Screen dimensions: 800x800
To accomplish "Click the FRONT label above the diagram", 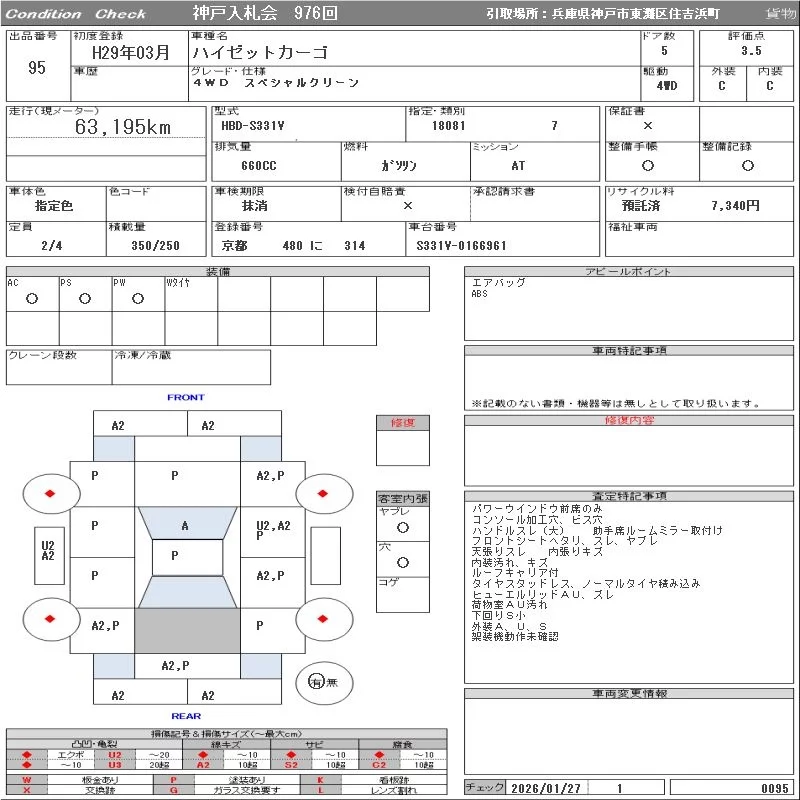I will [186, 397].
